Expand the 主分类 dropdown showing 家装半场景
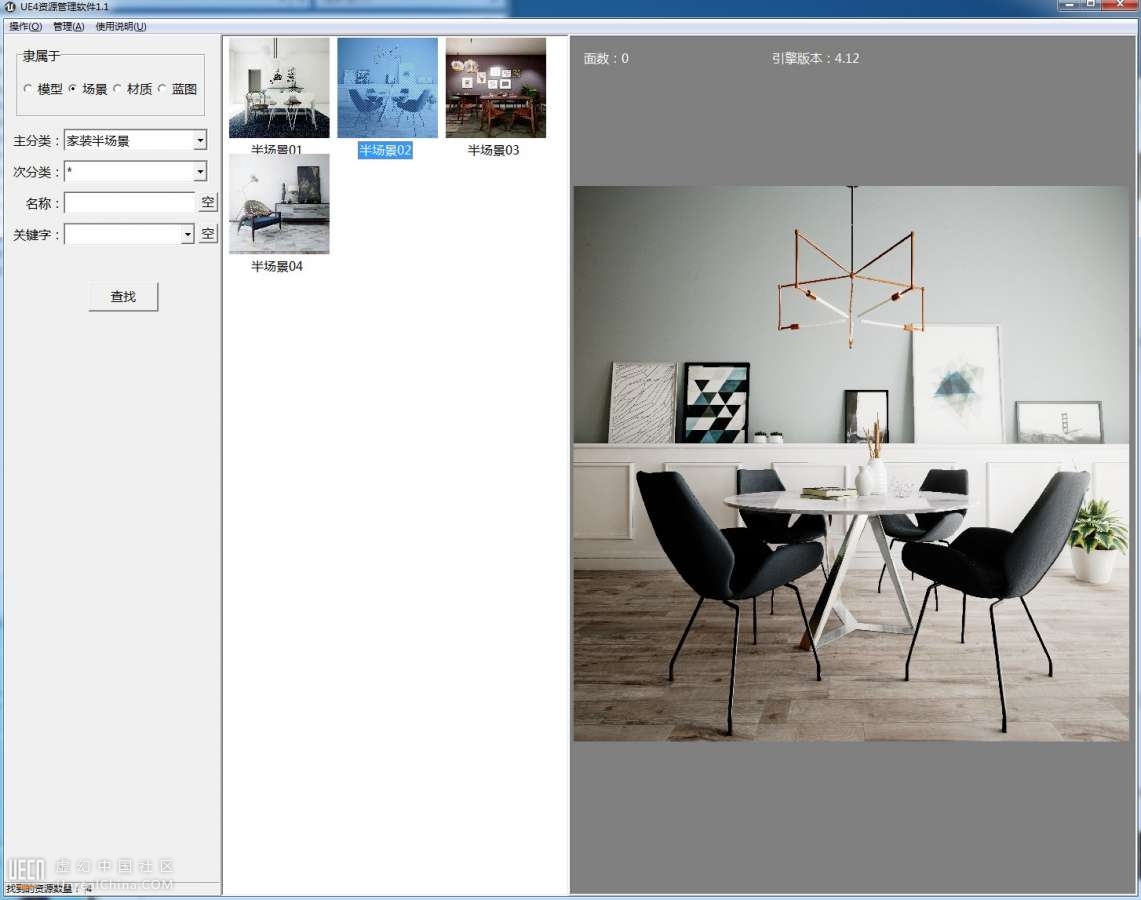This screenshot has height=900, width=1141. coord(200,141)
